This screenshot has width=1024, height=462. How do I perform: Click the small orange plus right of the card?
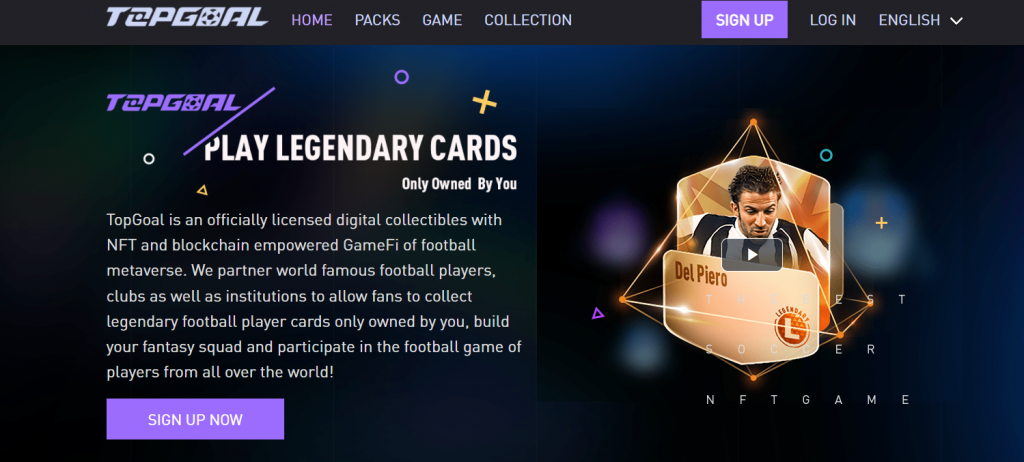point(881,223)
